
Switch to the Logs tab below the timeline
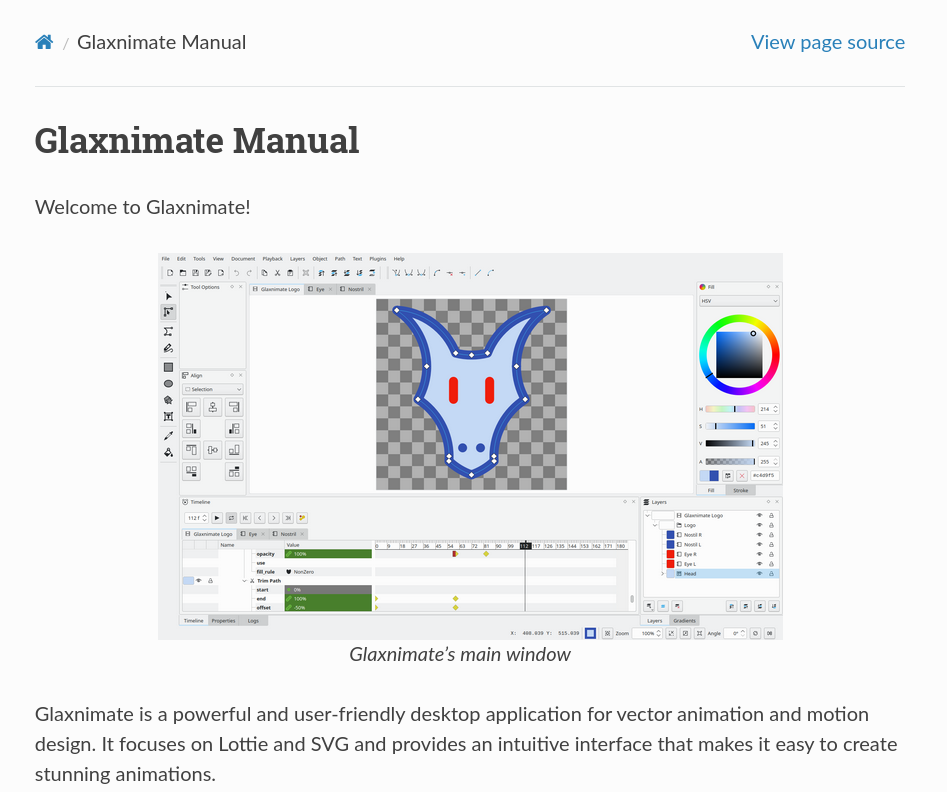pyautogui.click(x=253, y=621)
